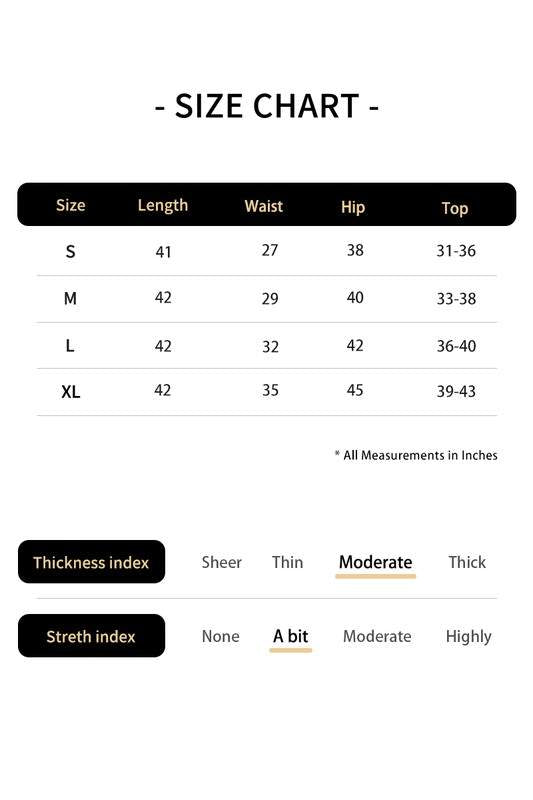
Task: Select the M size row label
Action: [70, 298]
